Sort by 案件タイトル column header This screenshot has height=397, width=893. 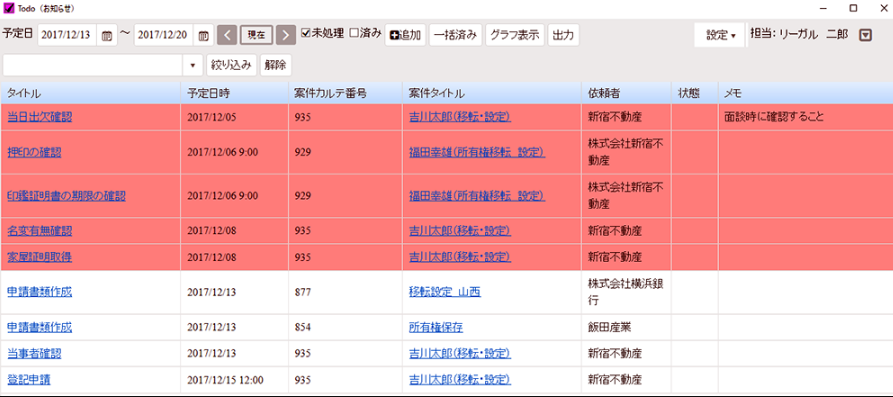pyautogui.click(x=492, y=93)
